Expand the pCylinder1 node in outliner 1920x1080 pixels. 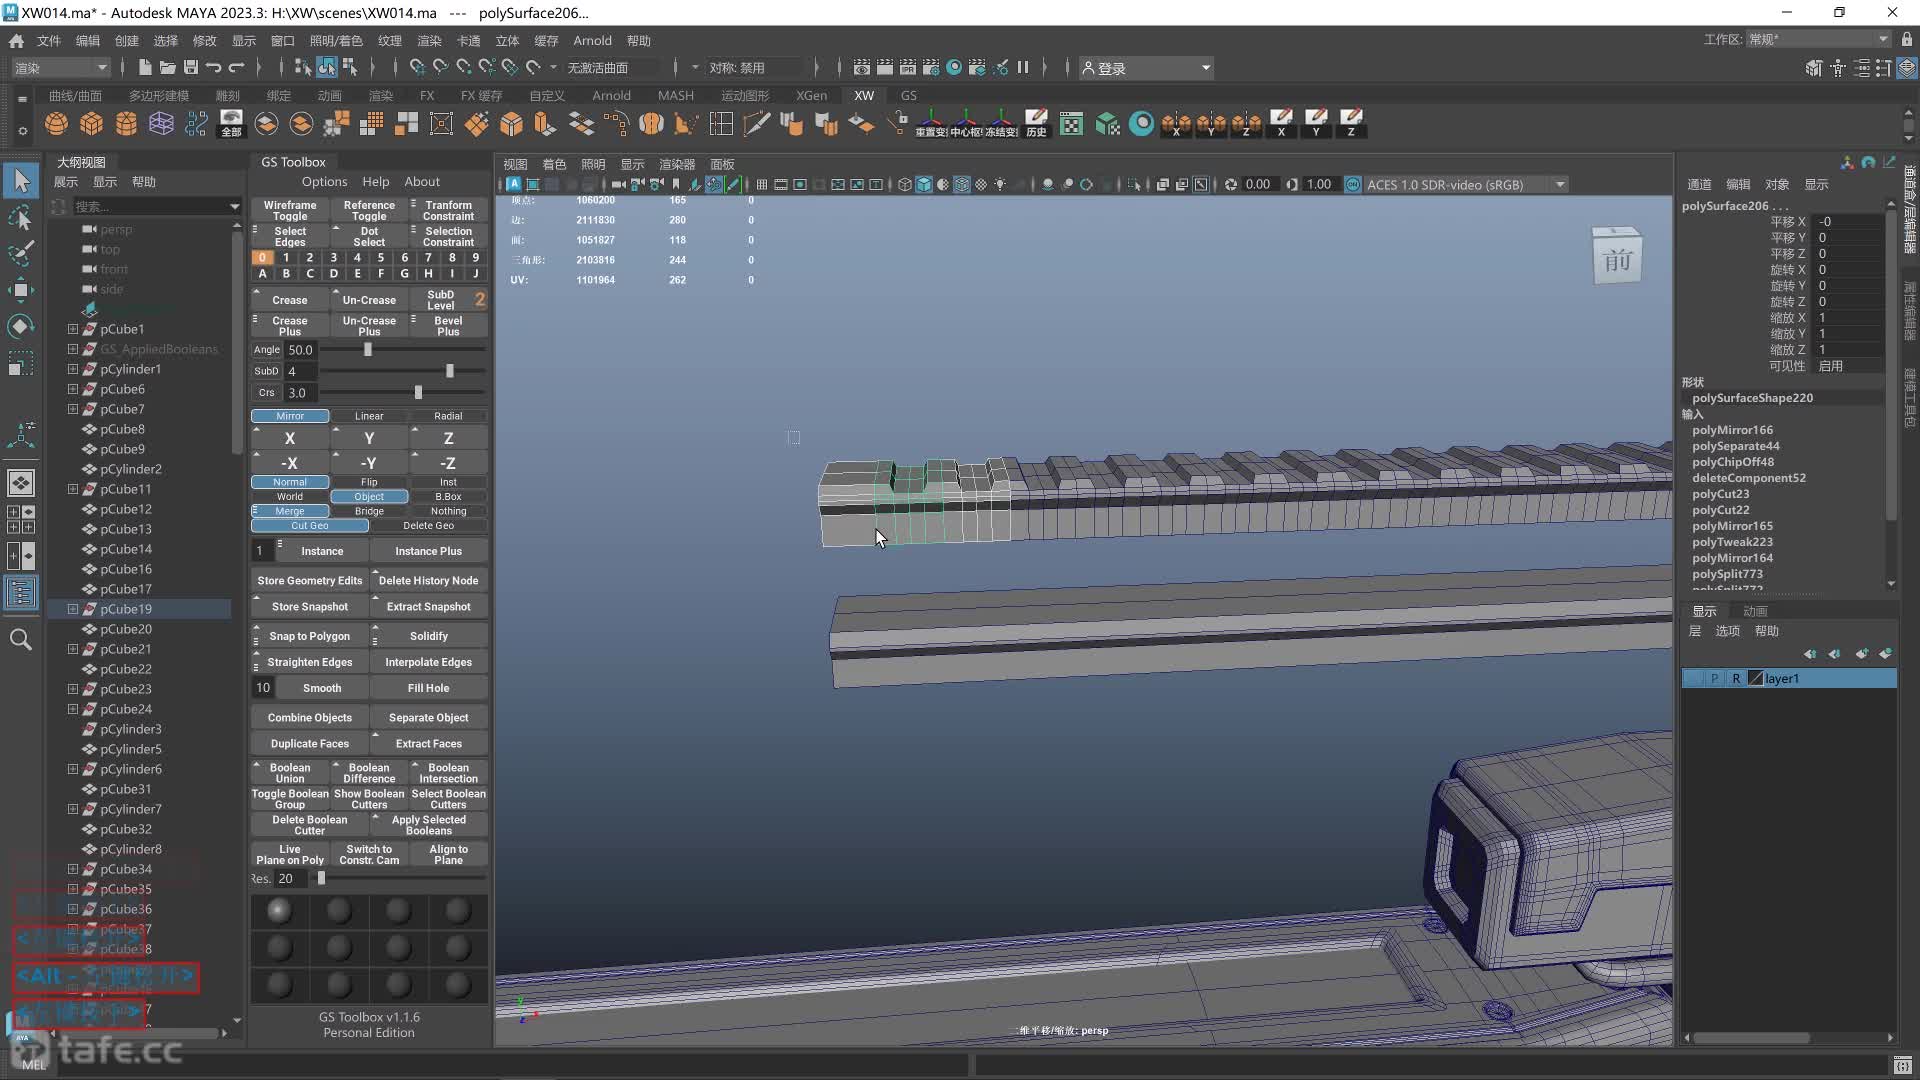(72, 369)
